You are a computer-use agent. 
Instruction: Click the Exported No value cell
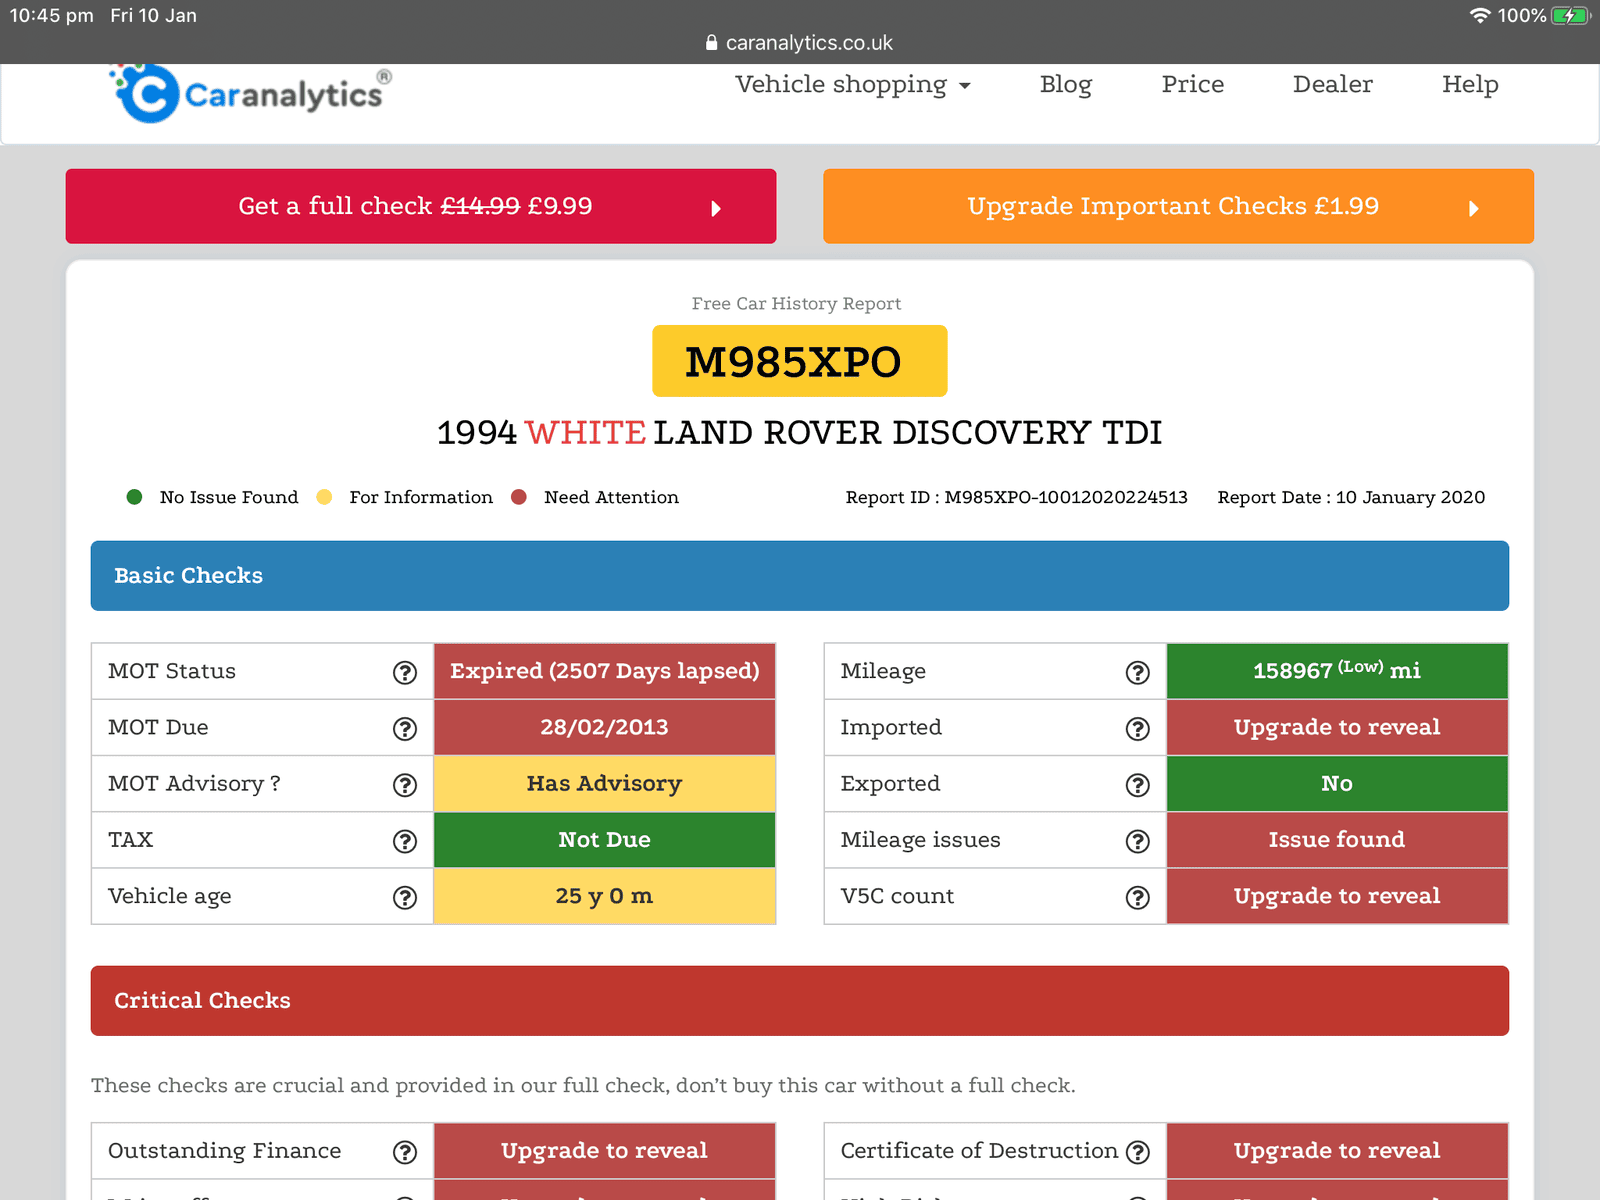click(x=1337, y=783)
